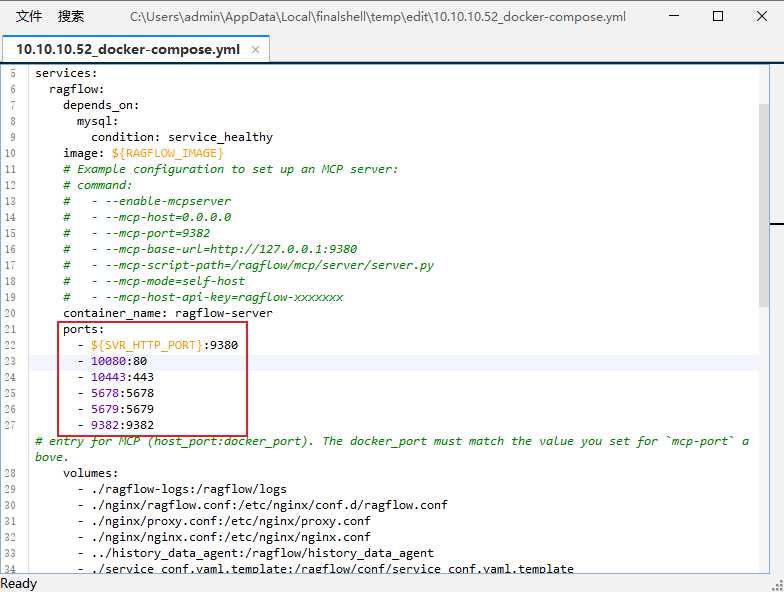
Task: Click the 10443:443 port mapping
Action: [x=122, y=377]
